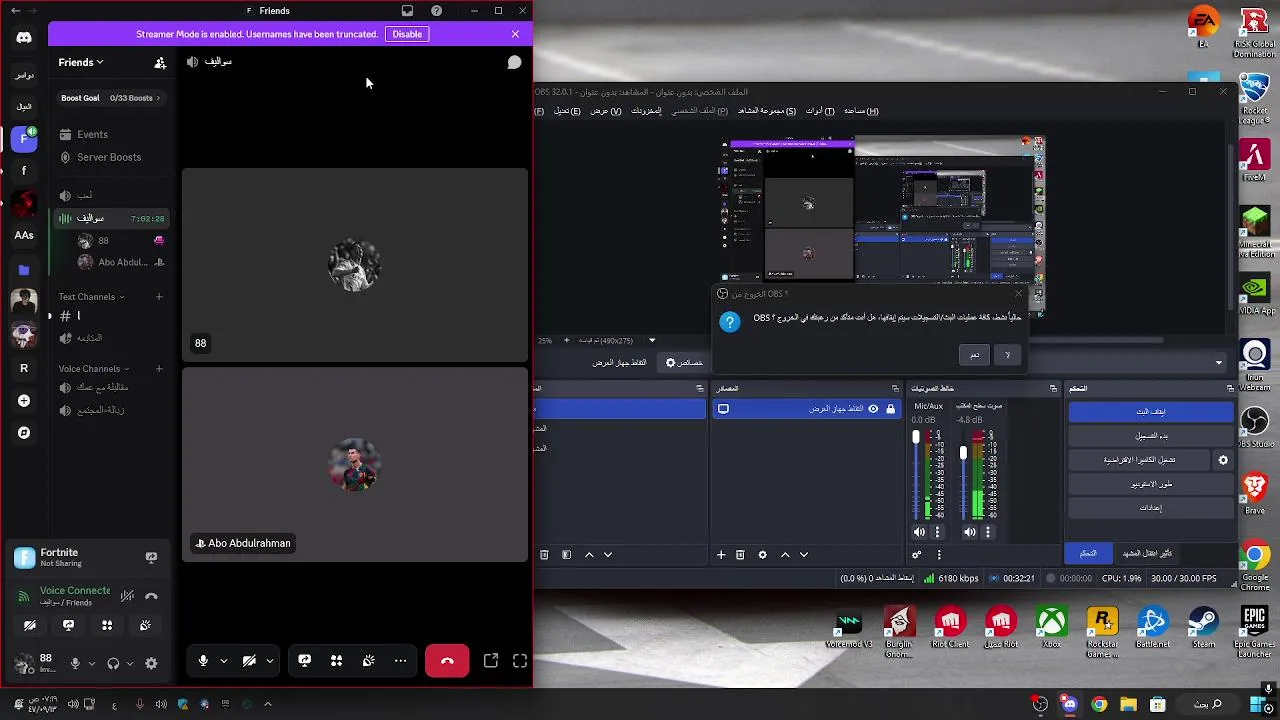The width and height of the screenshot is (1280, 720).
Task: Deafen with headphones icon in user panel
Action: coord(113,663)
